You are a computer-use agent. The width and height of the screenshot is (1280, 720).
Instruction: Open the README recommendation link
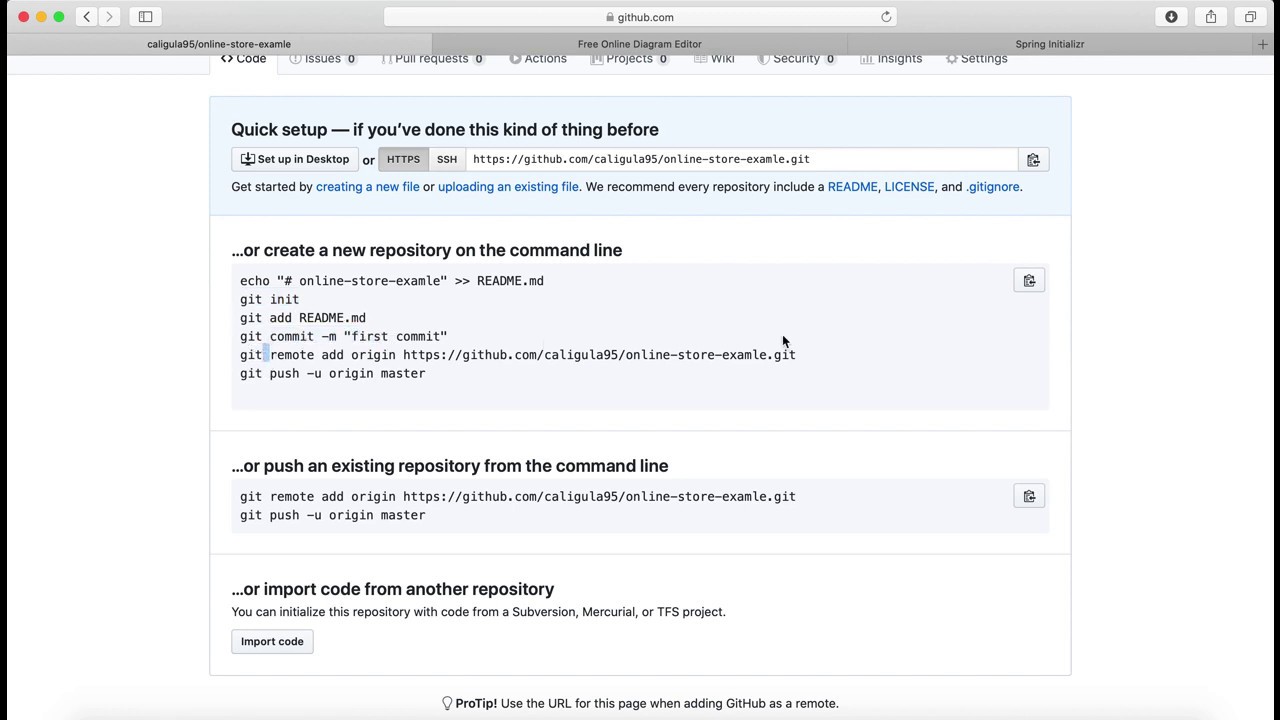[853, 187]
